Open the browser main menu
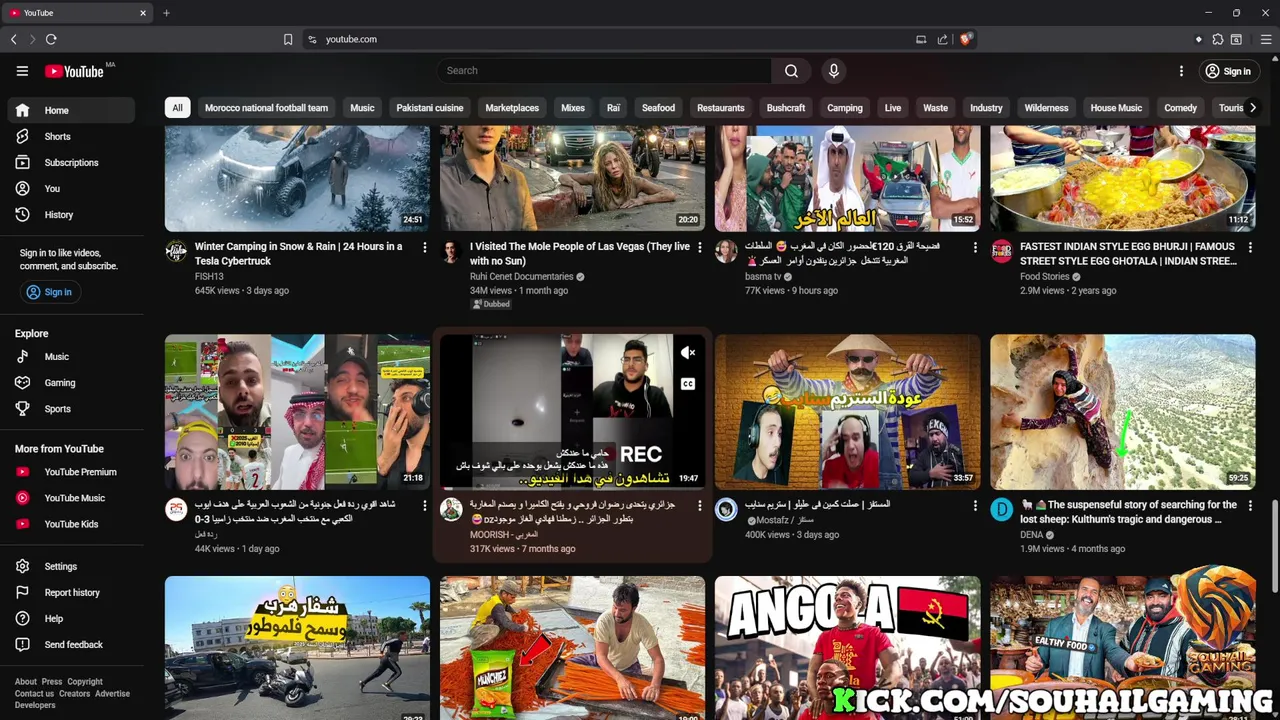 pyautogui.click(x=1265, y=39)
